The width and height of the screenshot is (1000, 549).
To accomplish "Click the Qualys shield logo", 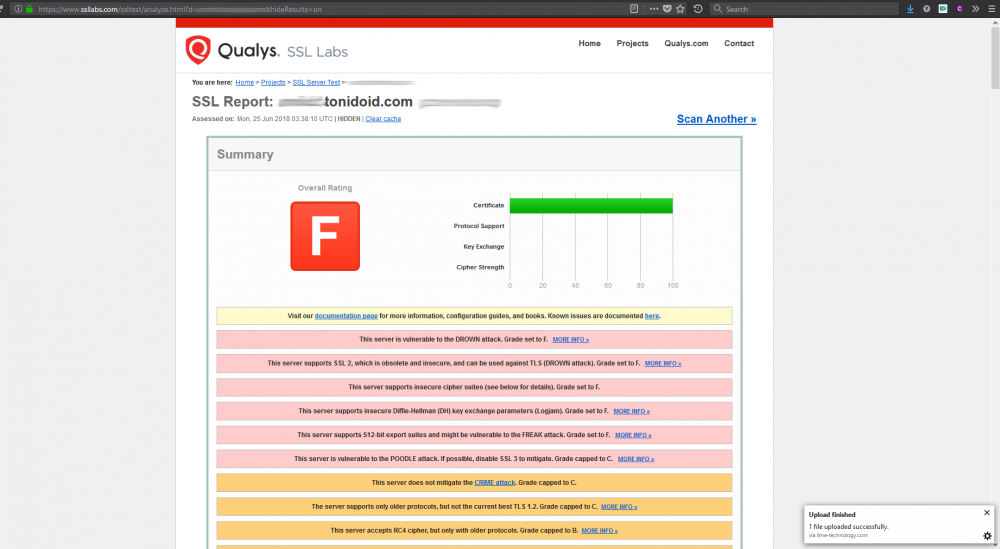I will pyautogui.click(x=198, y=50).
